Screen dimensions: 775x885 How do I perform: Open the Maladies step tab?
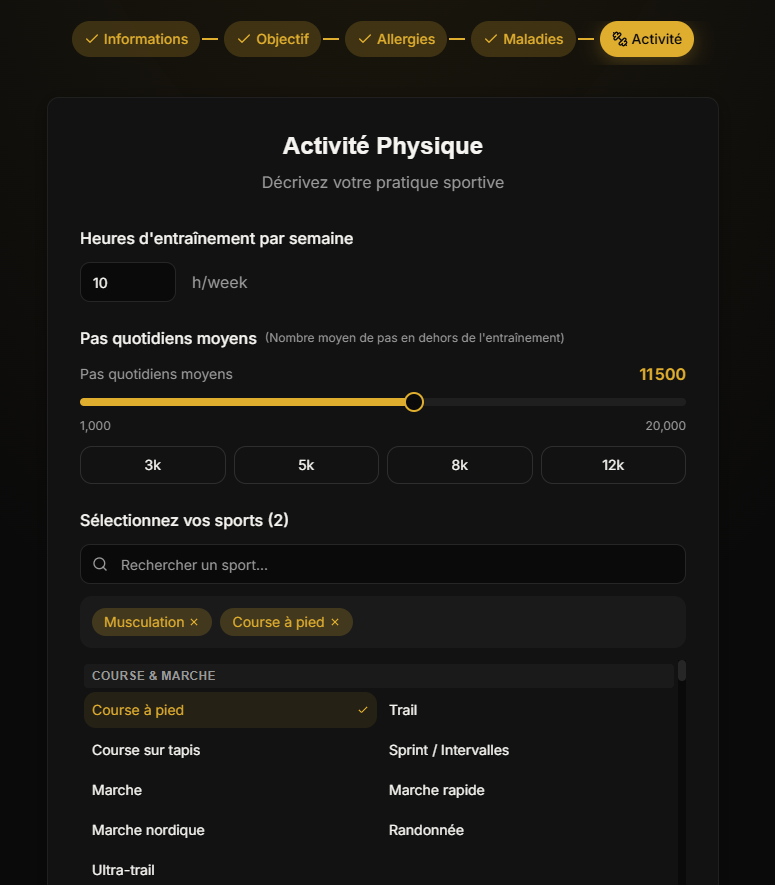pyautogui.click(x=523, y=39)
